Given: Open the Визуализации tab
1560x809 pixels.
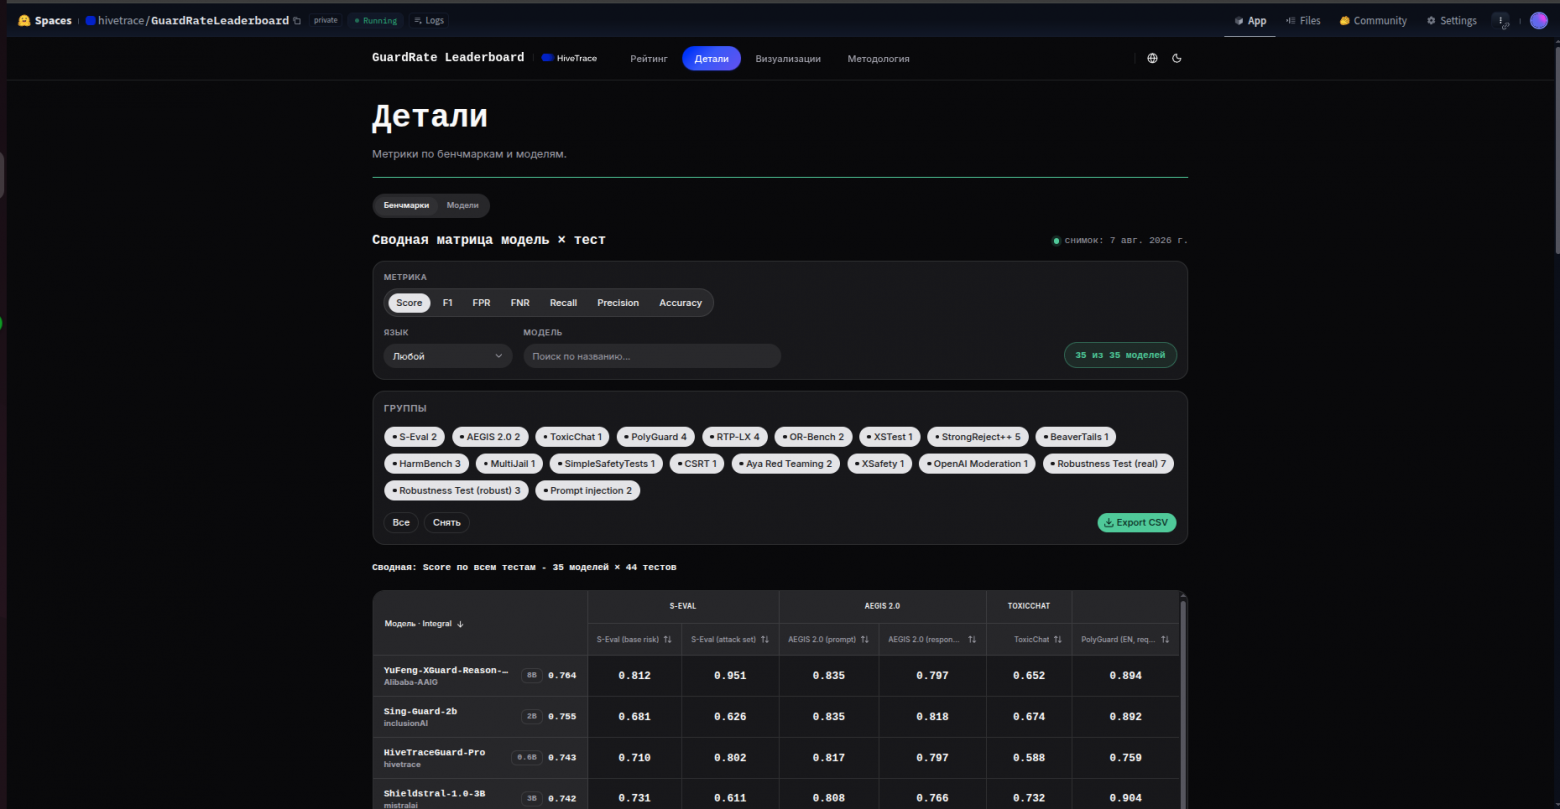Looking at the screenshot, I should point(788,59).
